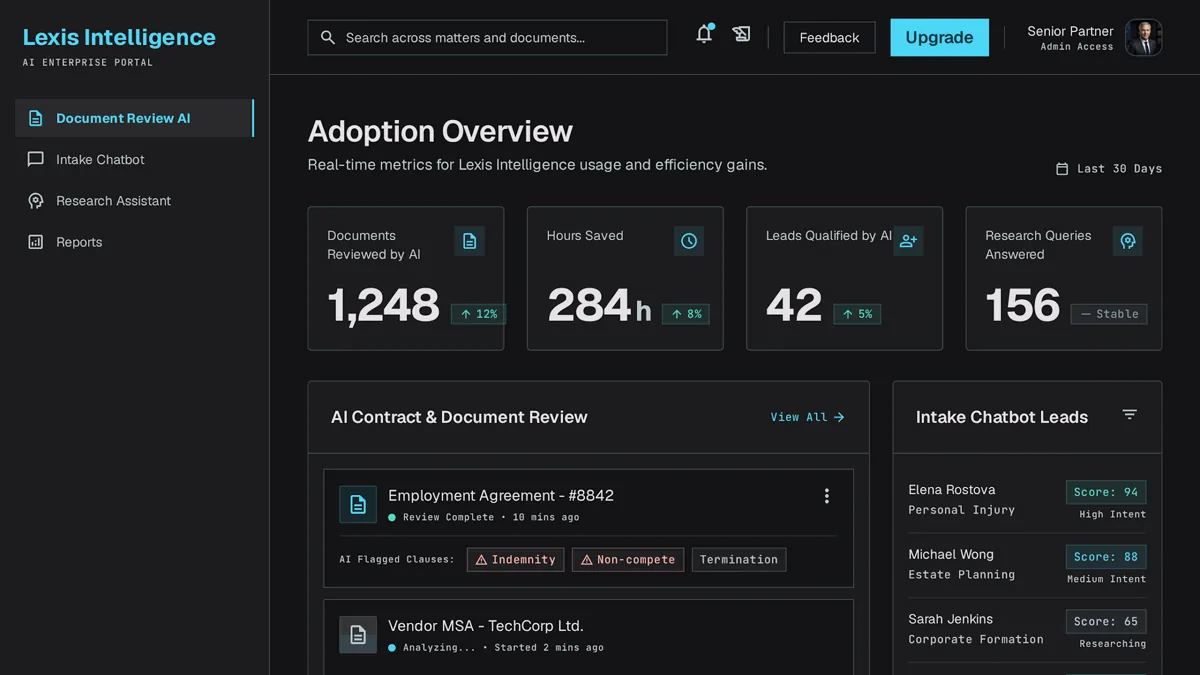Select Elena Rostova lead name
1200x675 pixels.
click(952, 490)
